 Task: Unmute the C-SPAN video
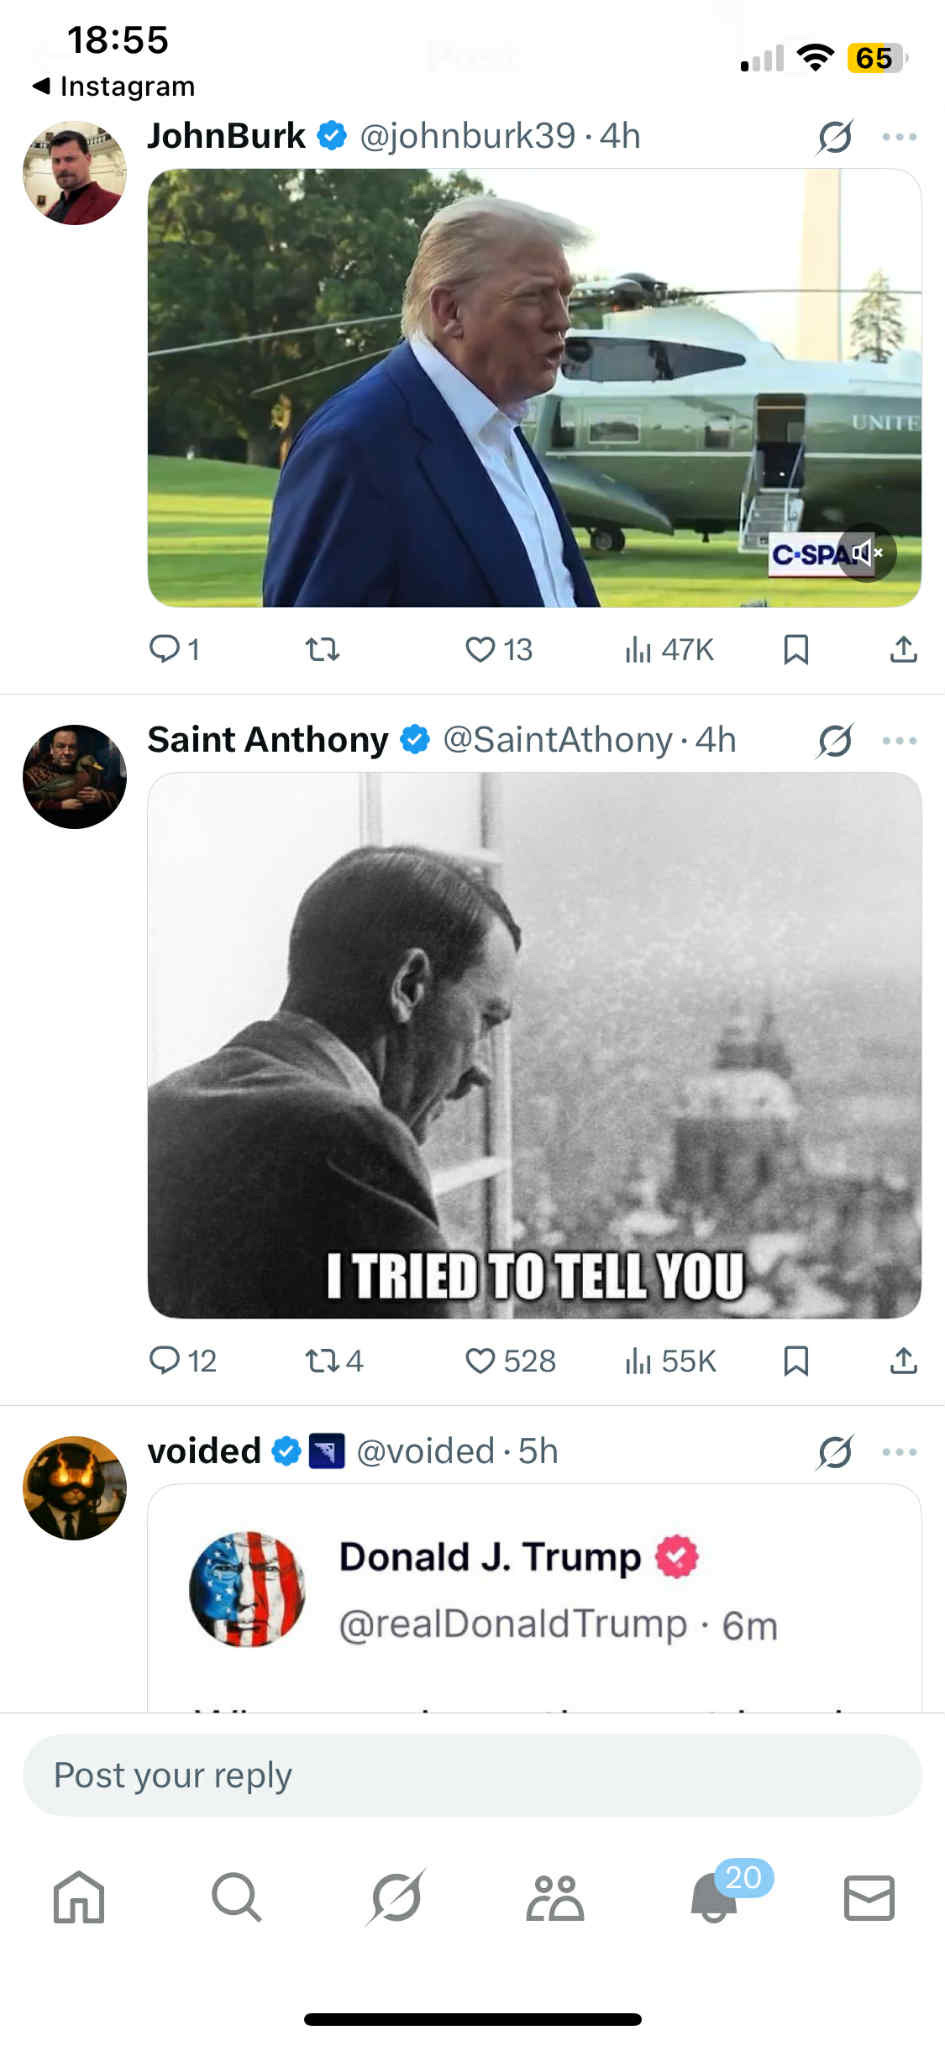pos(866,552)
